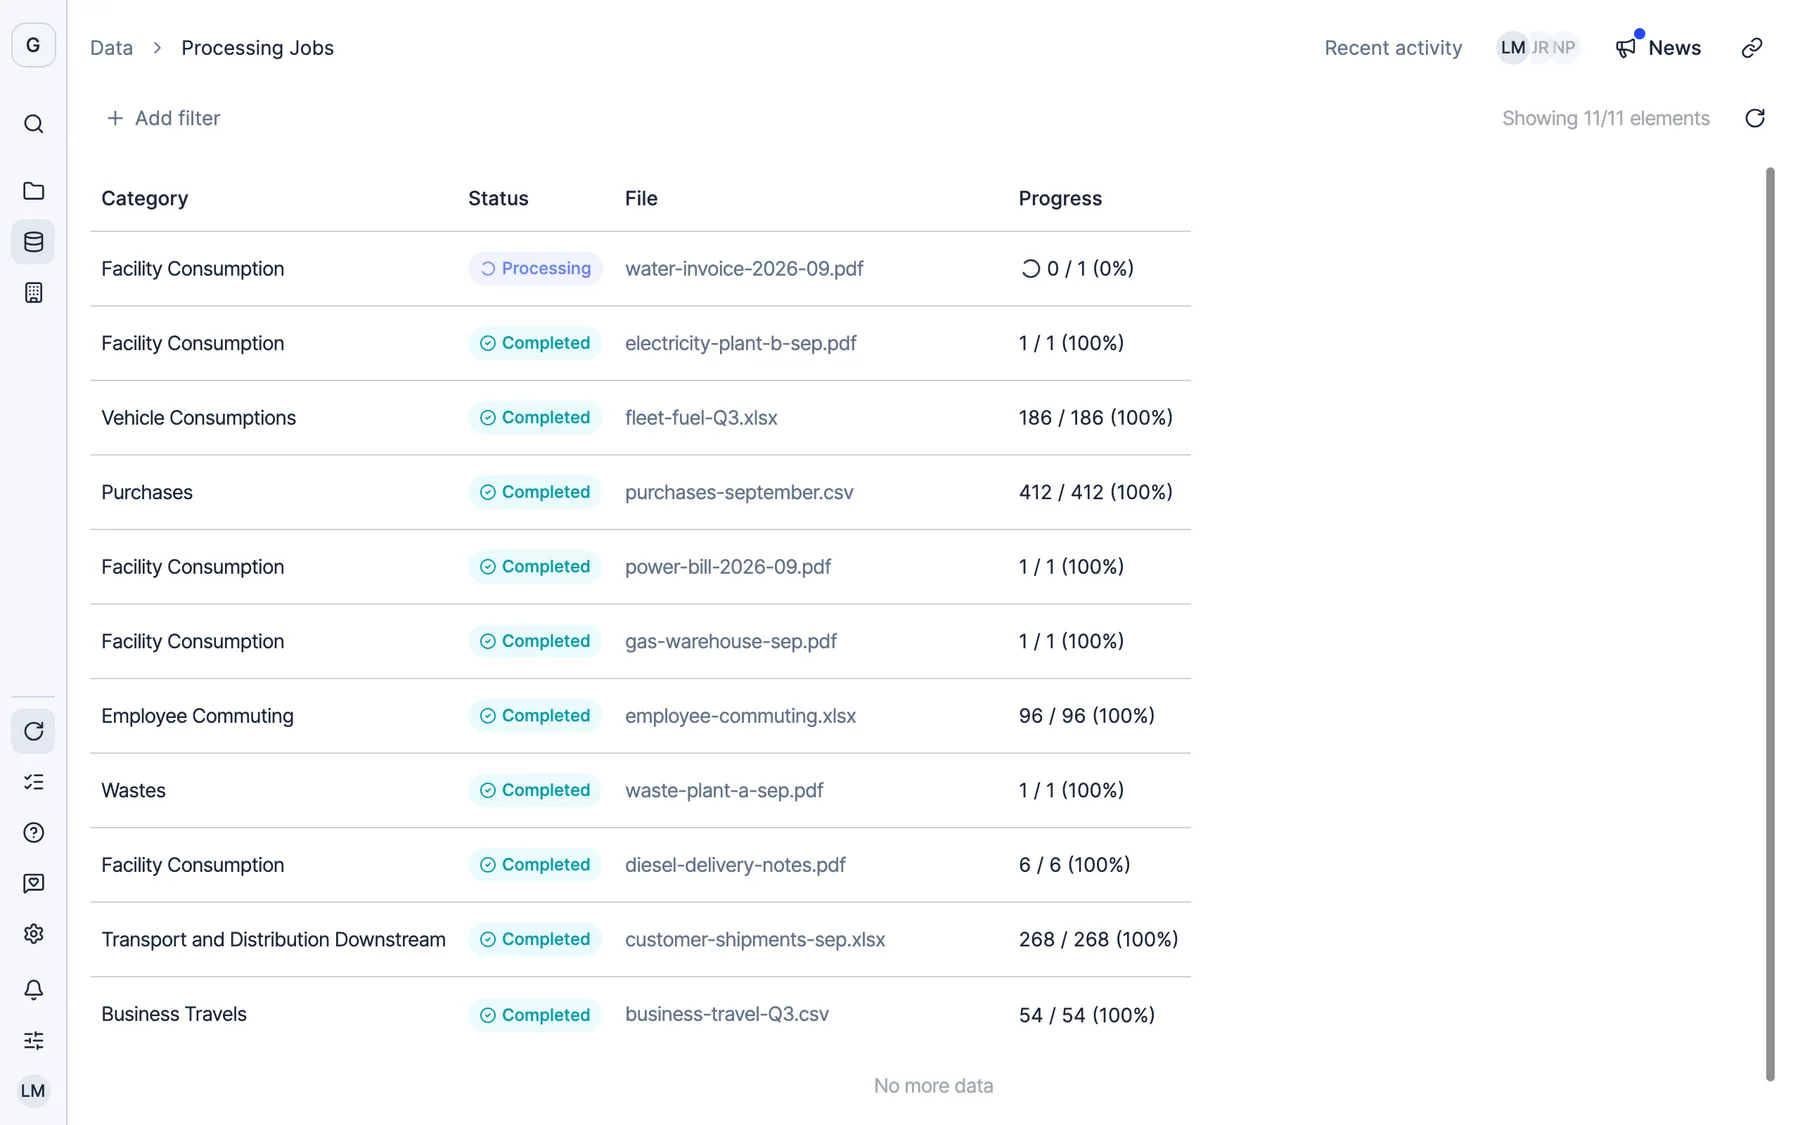Screen dimensions: 1800x1125
Task: Select water-invoice-2026-09.pdf file
Action: 744,269
